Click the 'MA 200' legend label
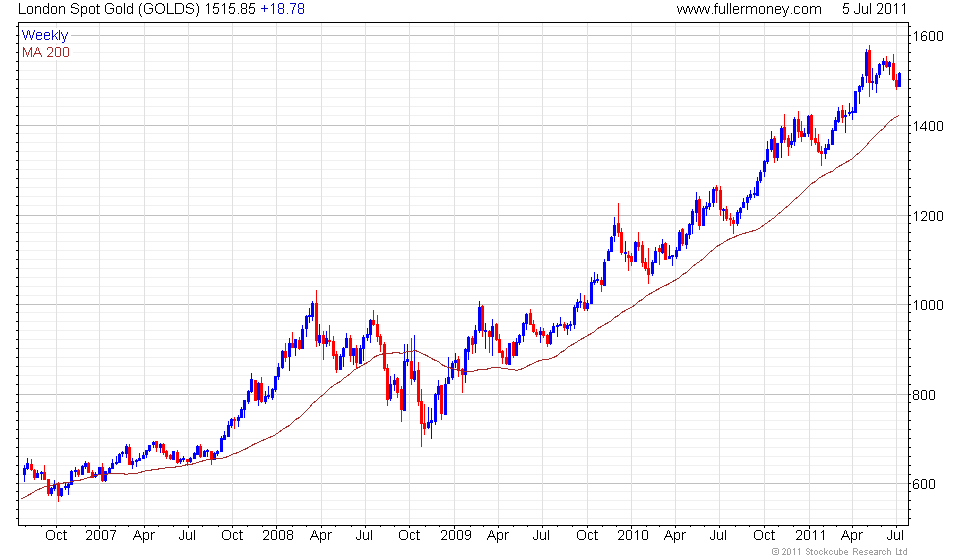Image resolution: width=960 pixels, height=560 pixels. [x=46, y=53]
